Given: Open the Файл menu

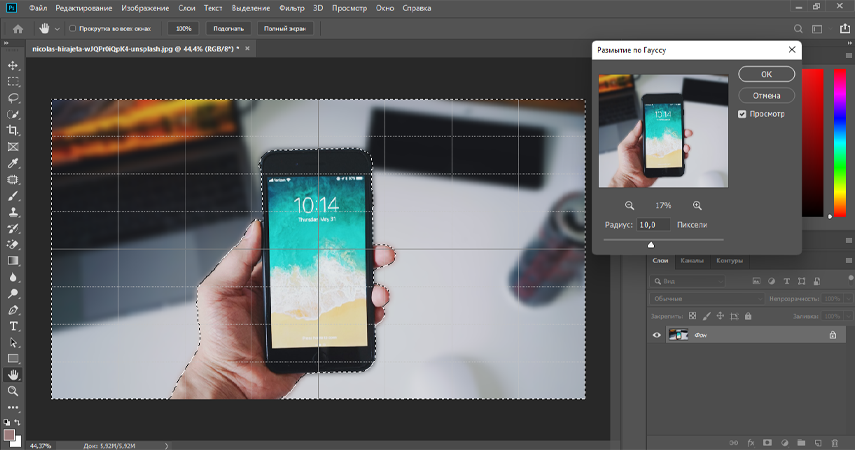Looking at the screenshot, I should pyautogui.click(x=38, y=8).
